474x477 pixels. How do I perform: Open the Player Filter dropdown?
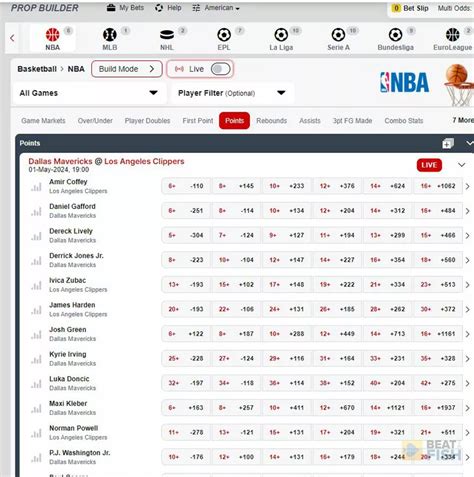(232, 93)
